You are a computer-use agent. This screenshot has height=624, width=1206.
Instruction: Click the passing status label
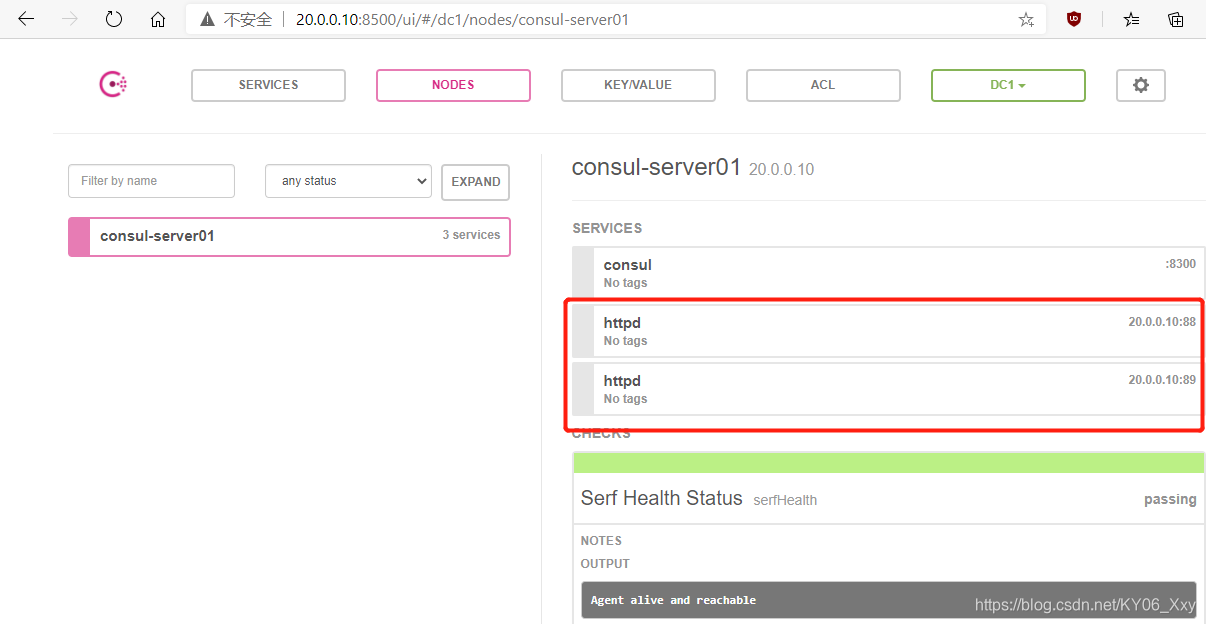[1170, 499]
